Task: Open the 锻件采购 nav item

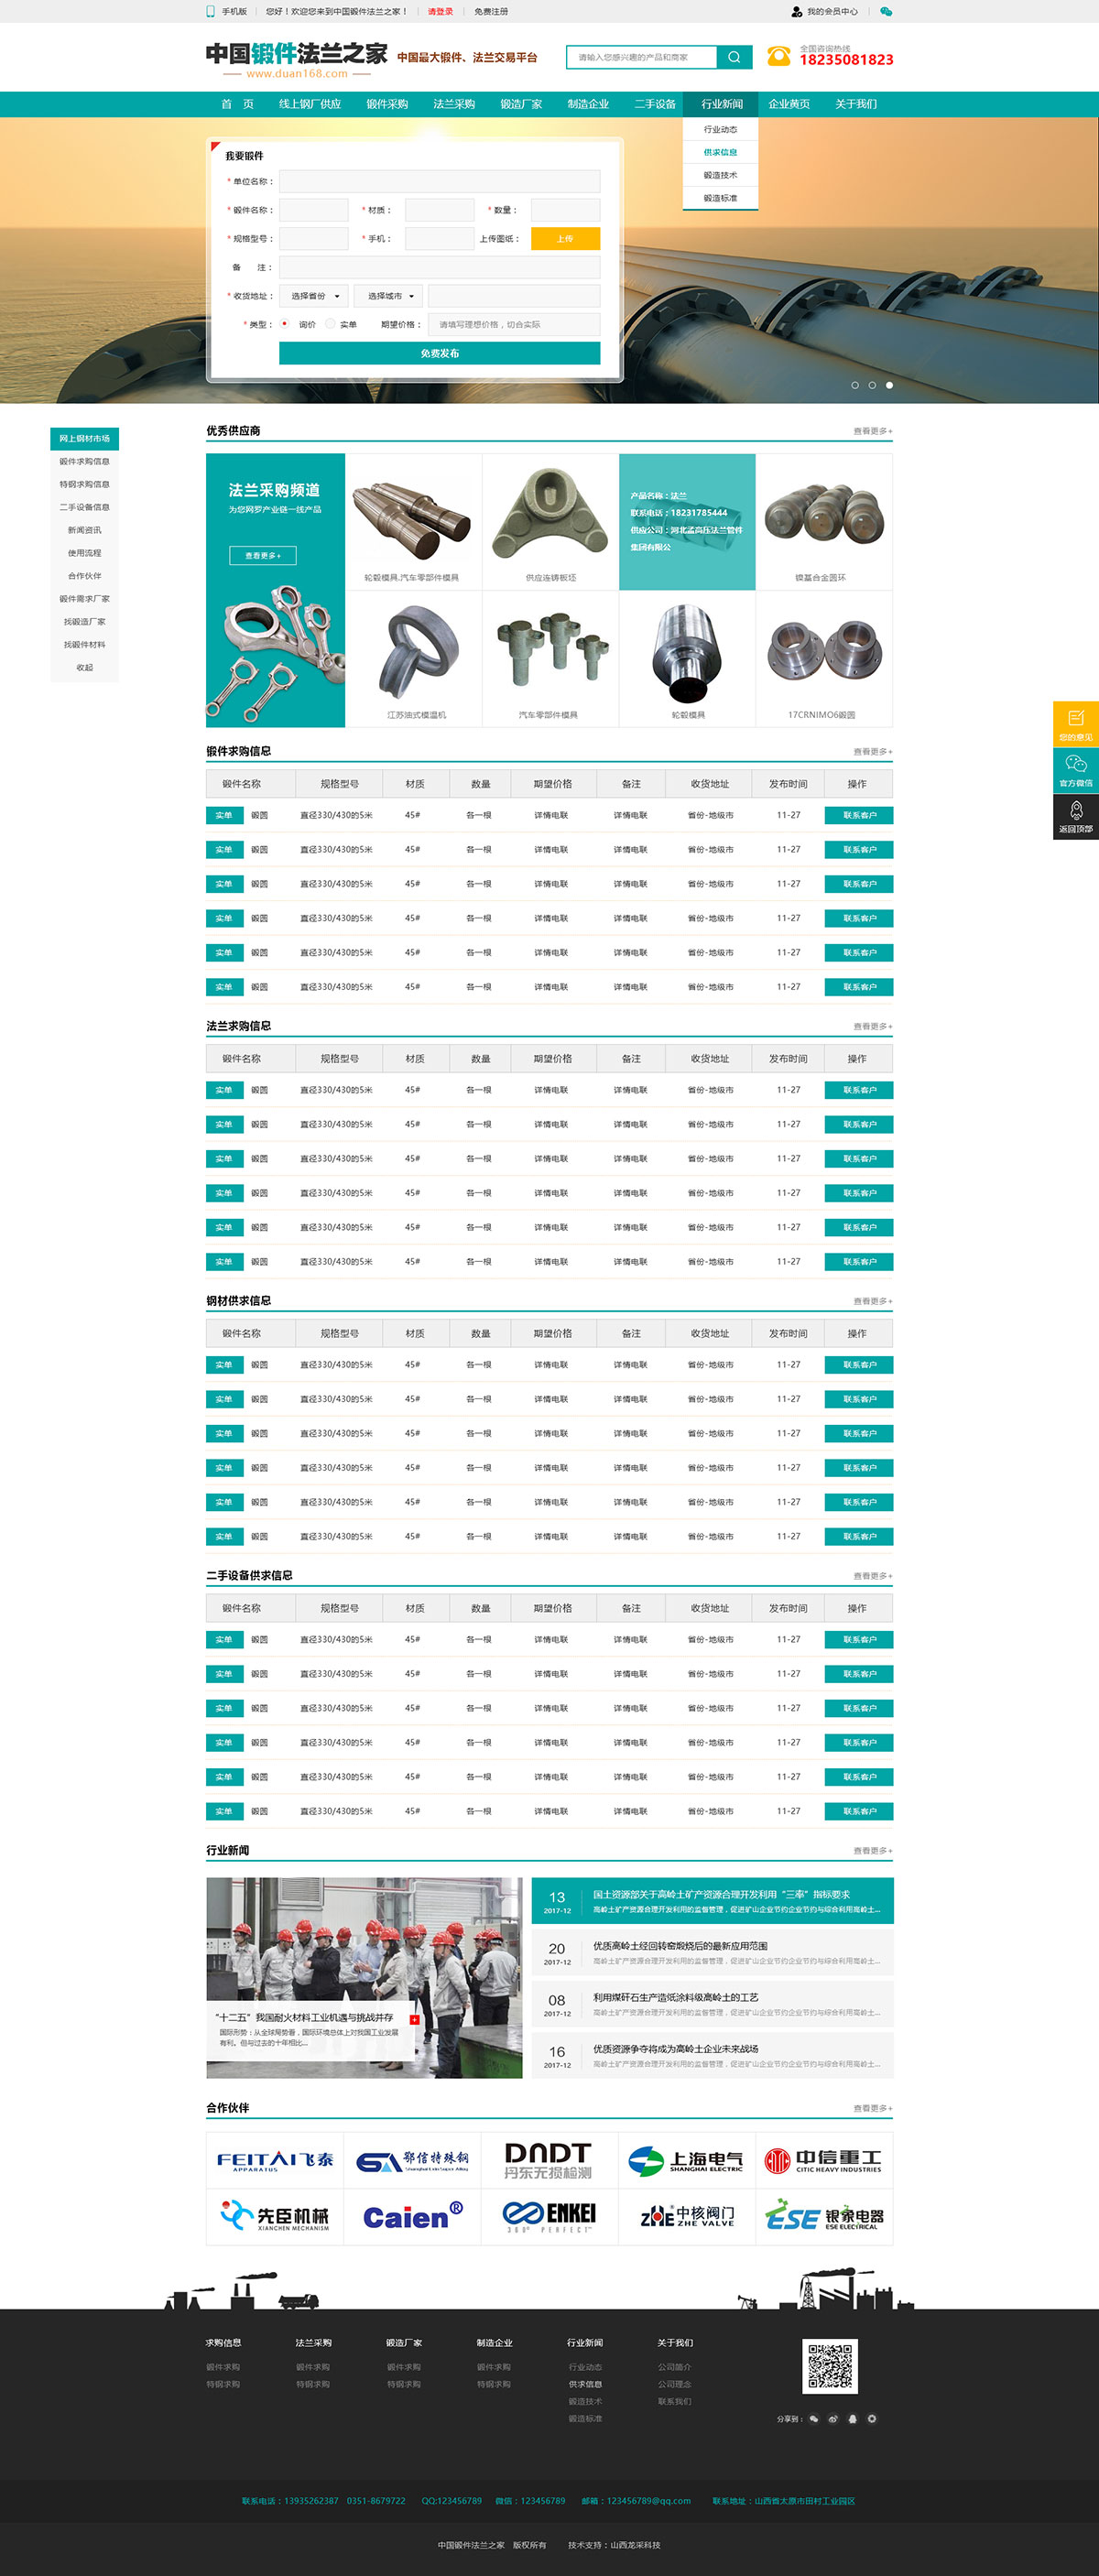Action: point(387,104)
